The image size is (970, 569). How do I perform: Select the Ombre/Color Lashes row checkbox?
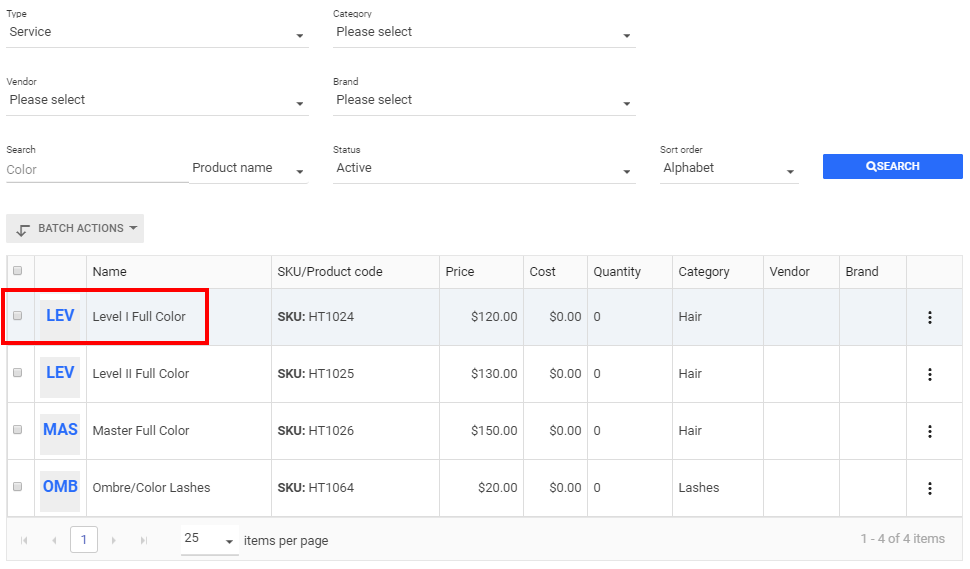click(17, 487)
